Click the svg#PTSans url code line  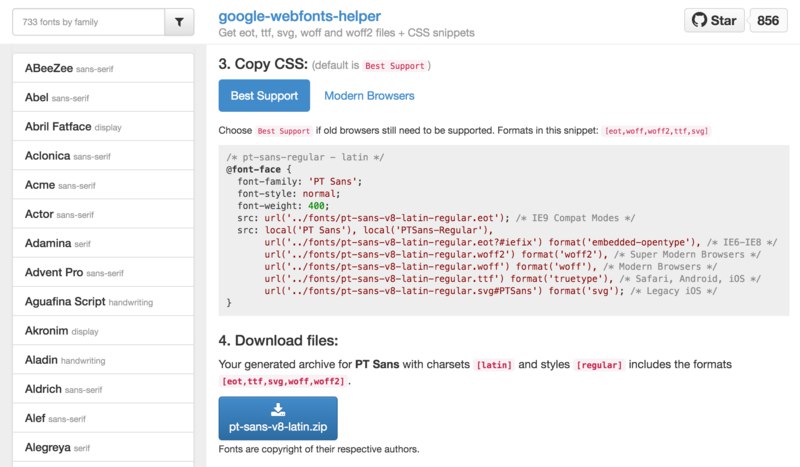(490, 291)
